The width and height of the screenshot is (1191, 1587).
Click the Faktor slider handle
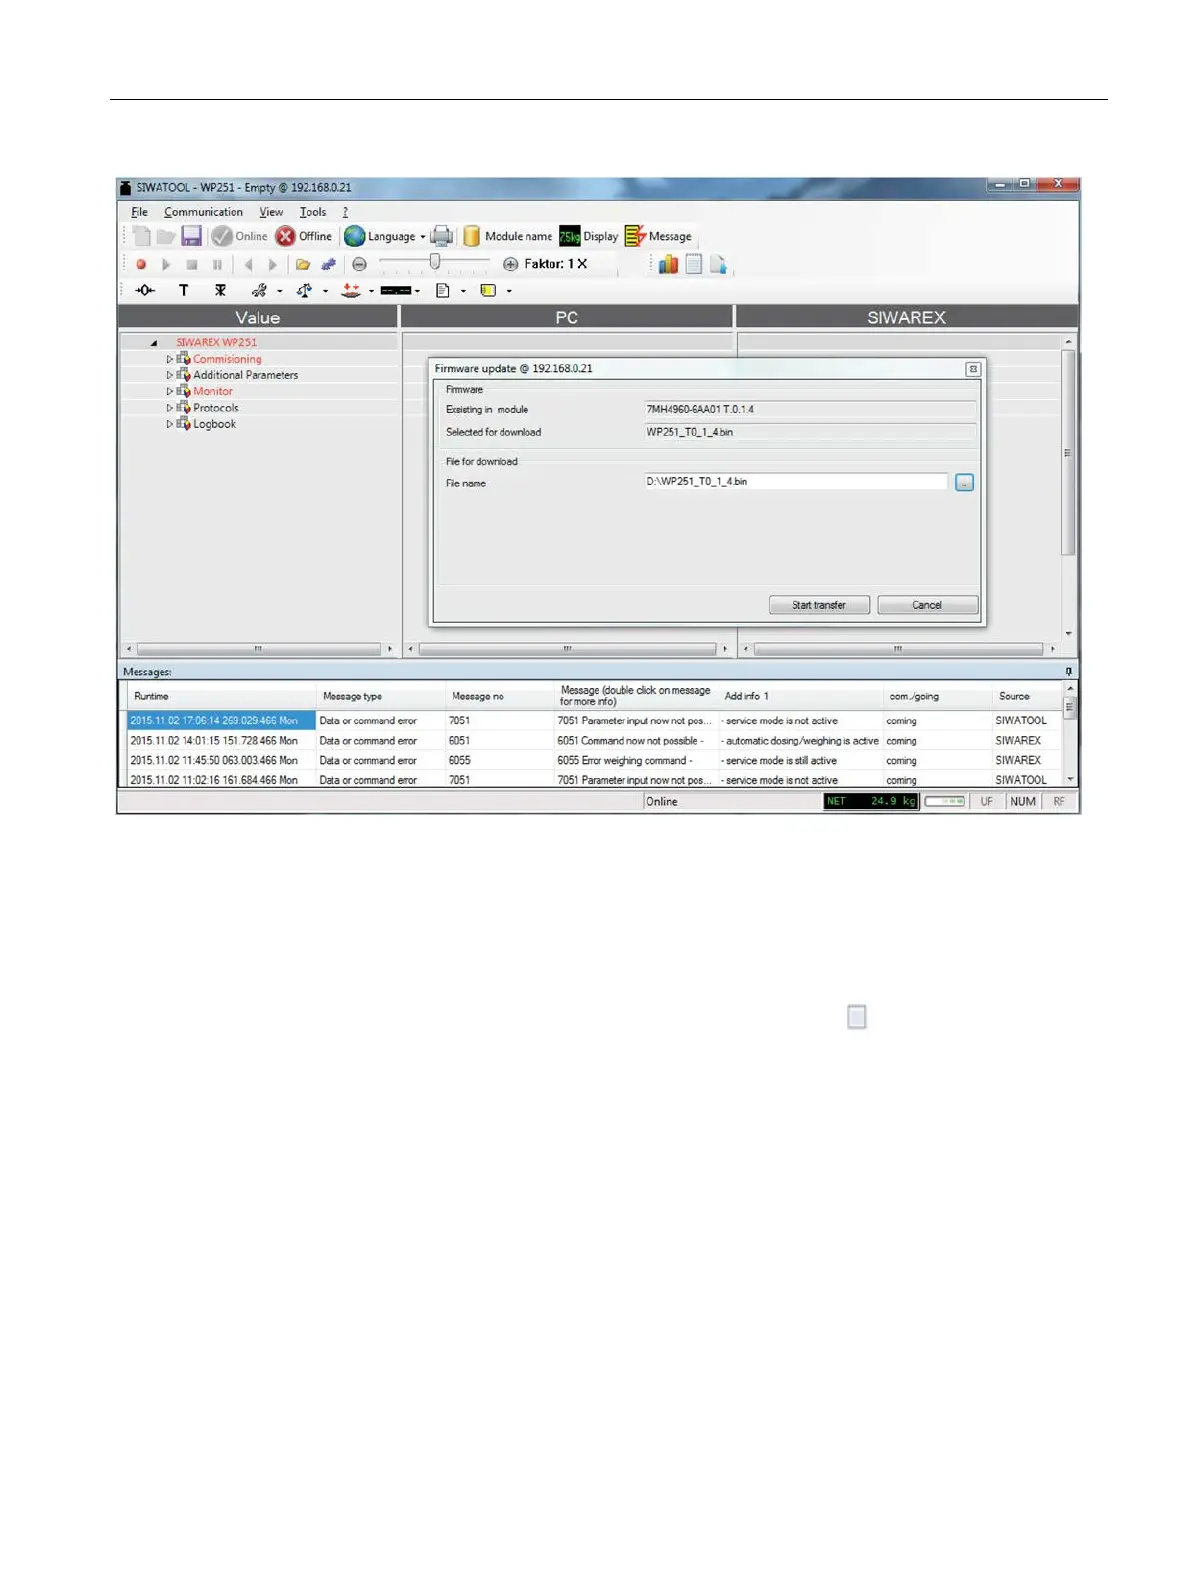click(435, 262)
